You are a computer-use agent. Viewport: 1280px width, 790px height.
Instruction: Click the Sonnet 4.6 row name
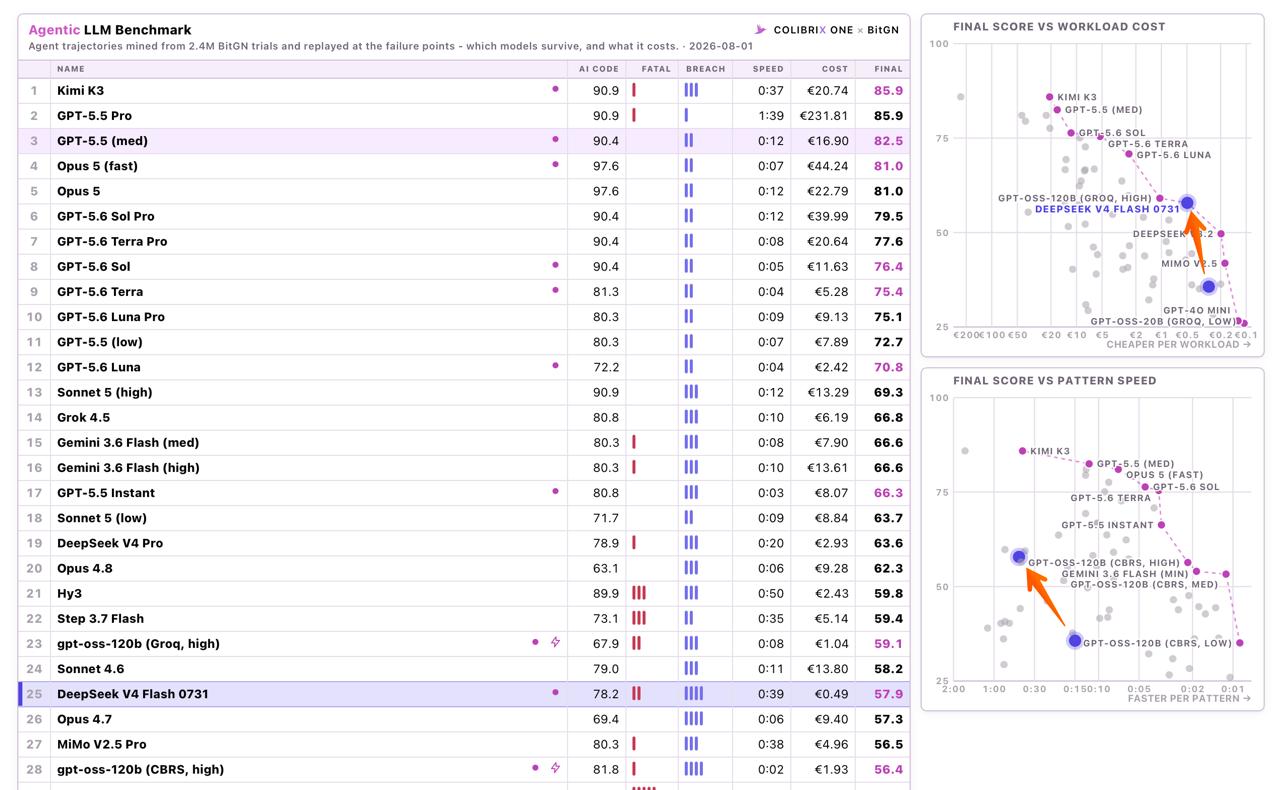pos(91,668)
